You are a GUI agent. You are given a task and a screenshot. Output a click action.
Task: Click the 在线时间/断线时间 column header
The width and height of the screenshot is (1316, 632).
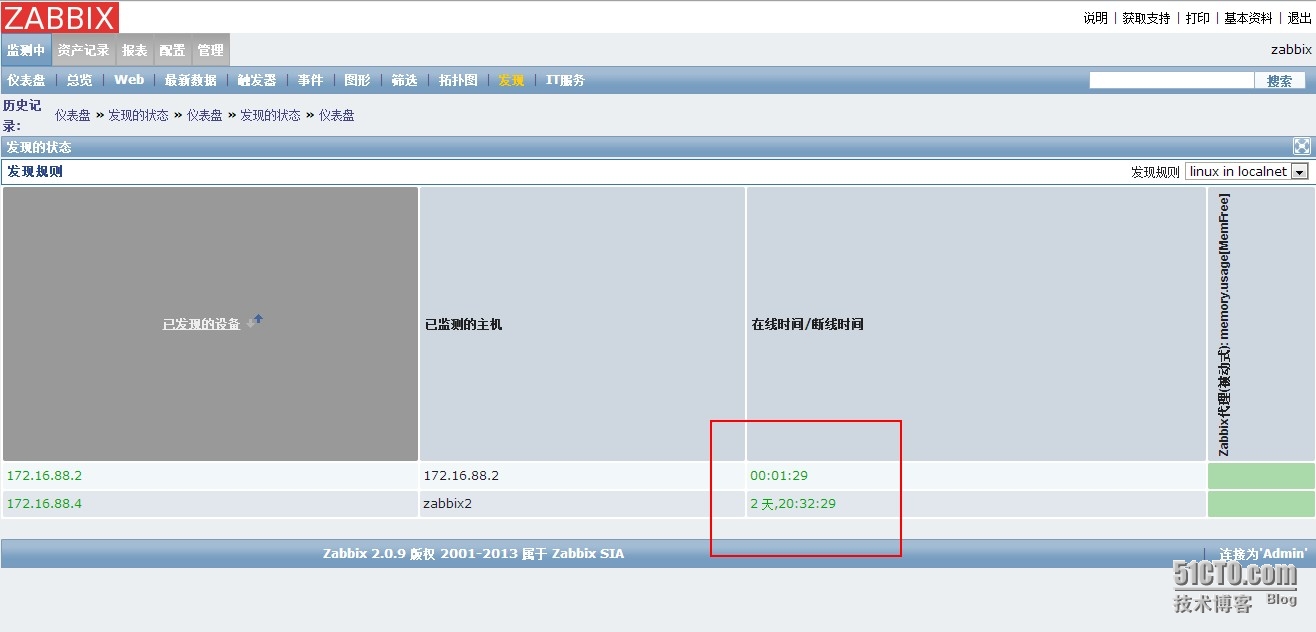(x=976, y=324)
